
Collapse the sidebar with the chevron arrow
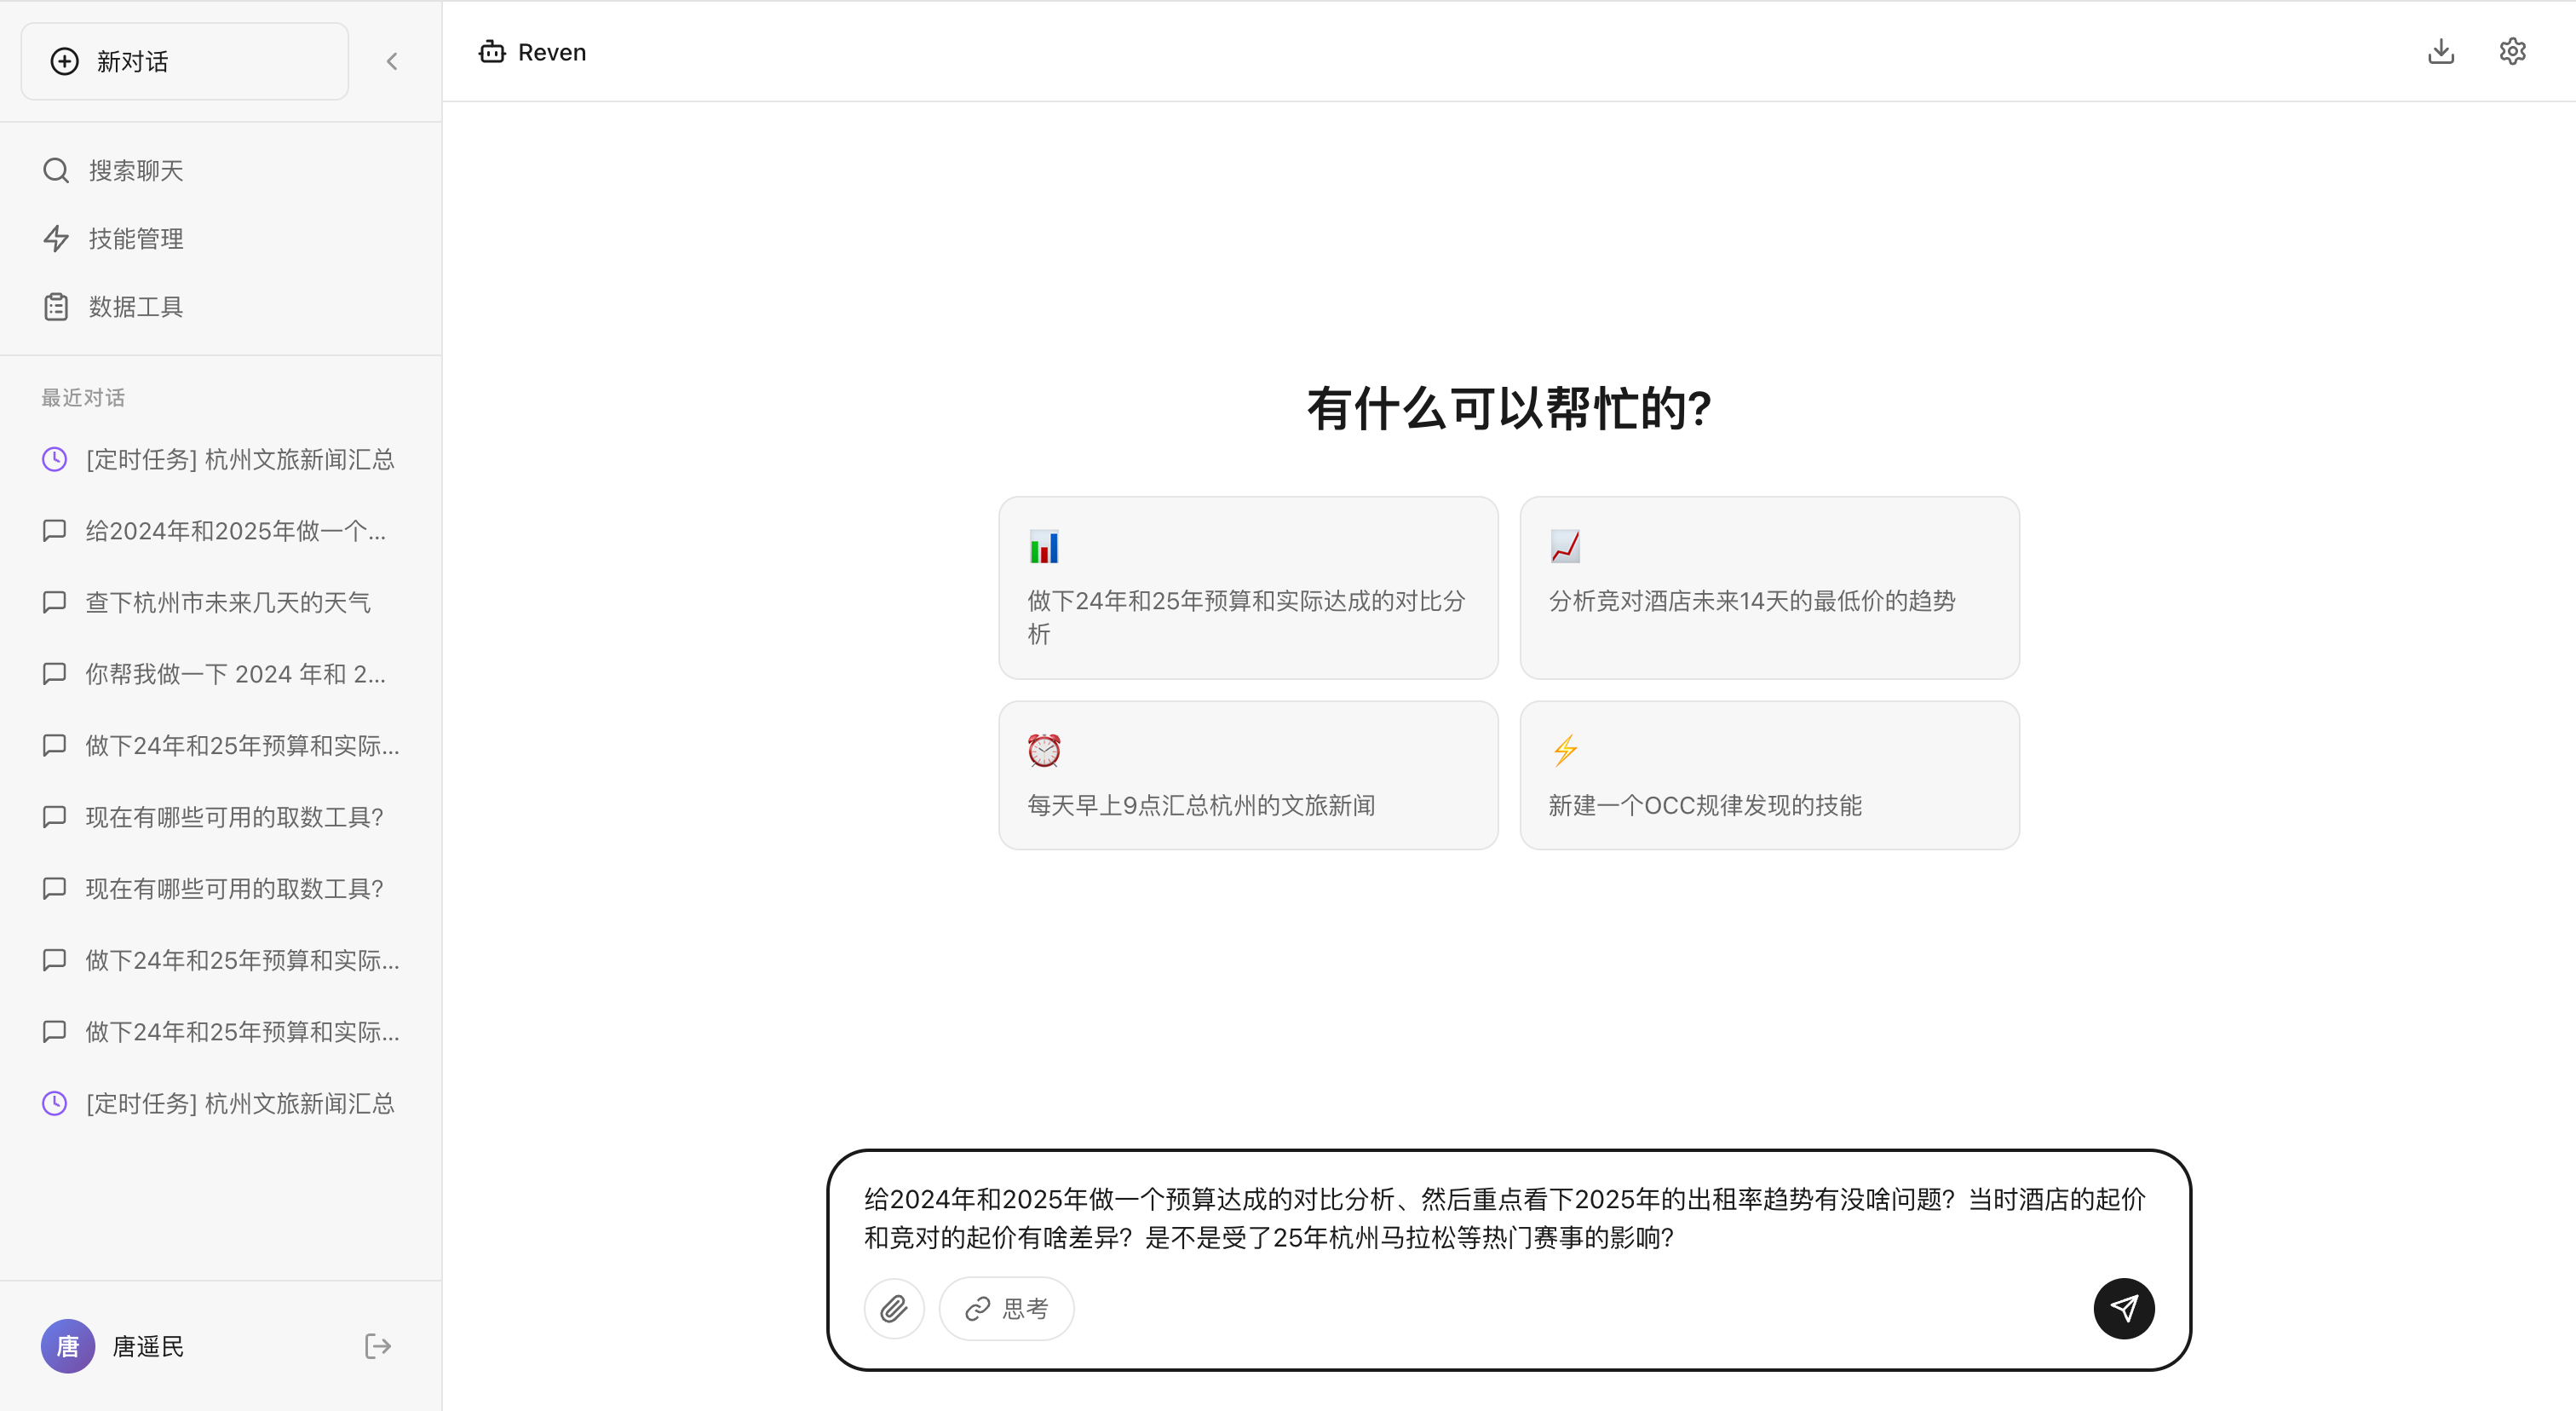(392, 61)
